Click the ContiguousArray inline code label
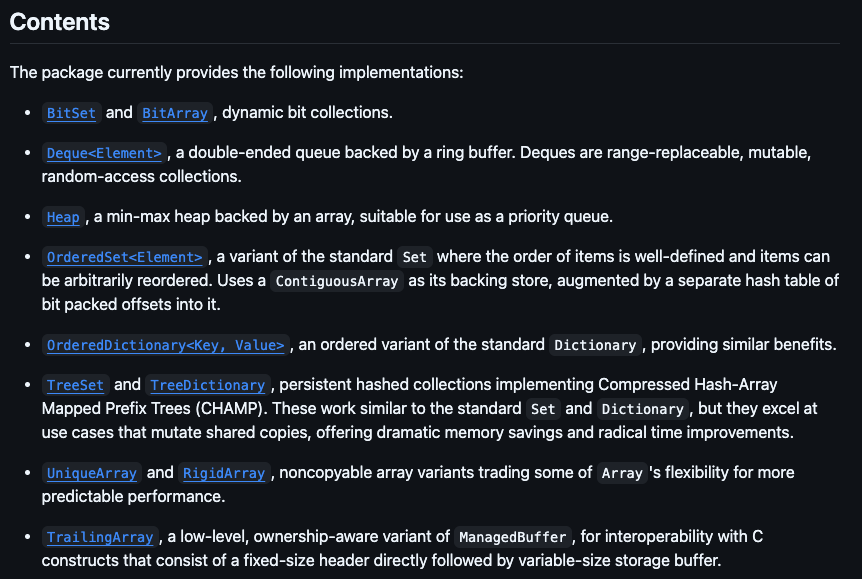 click(x=336, y=281)
